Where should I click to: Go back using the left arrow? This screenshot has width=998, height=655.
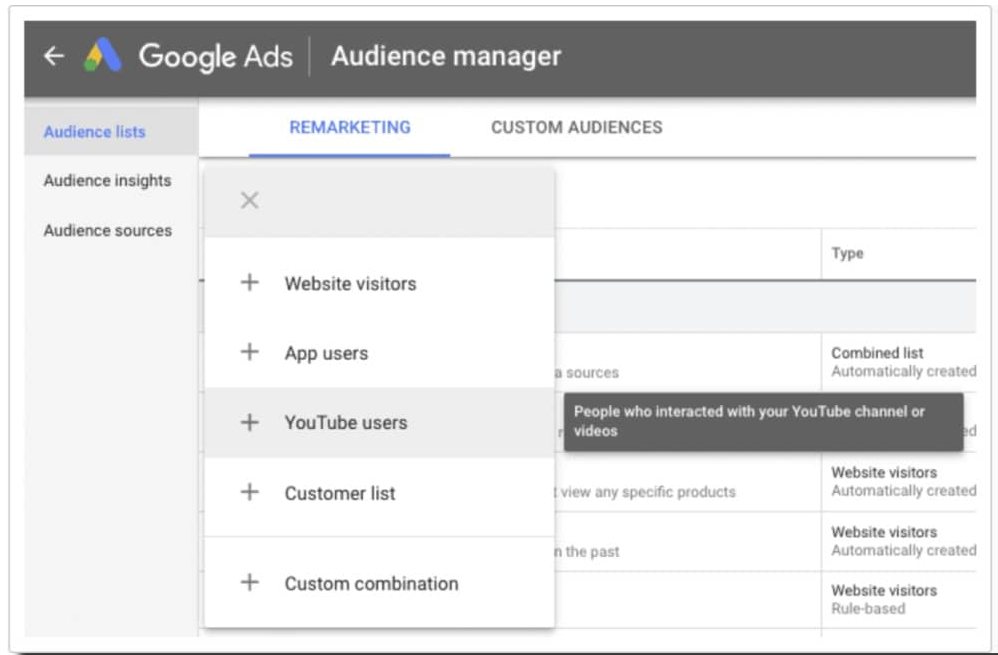point(53,56)
